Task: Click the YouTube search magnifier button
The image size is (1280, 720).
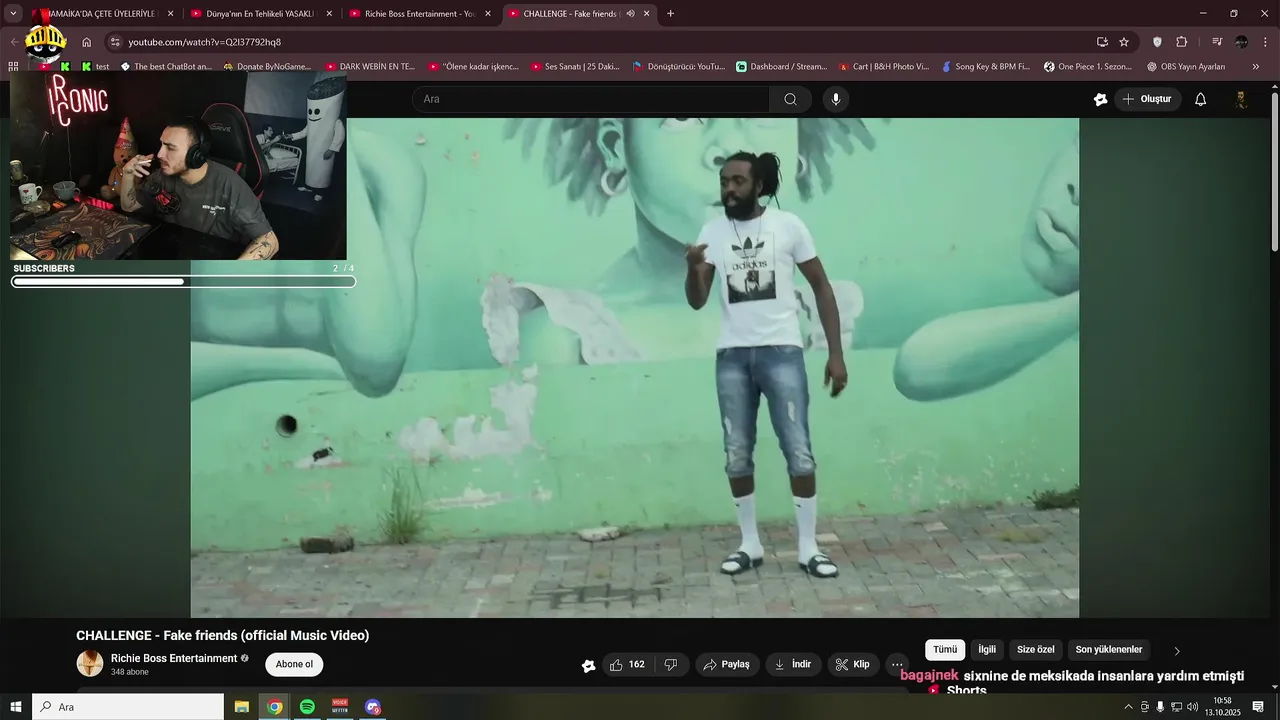Action: click(790, 99)
